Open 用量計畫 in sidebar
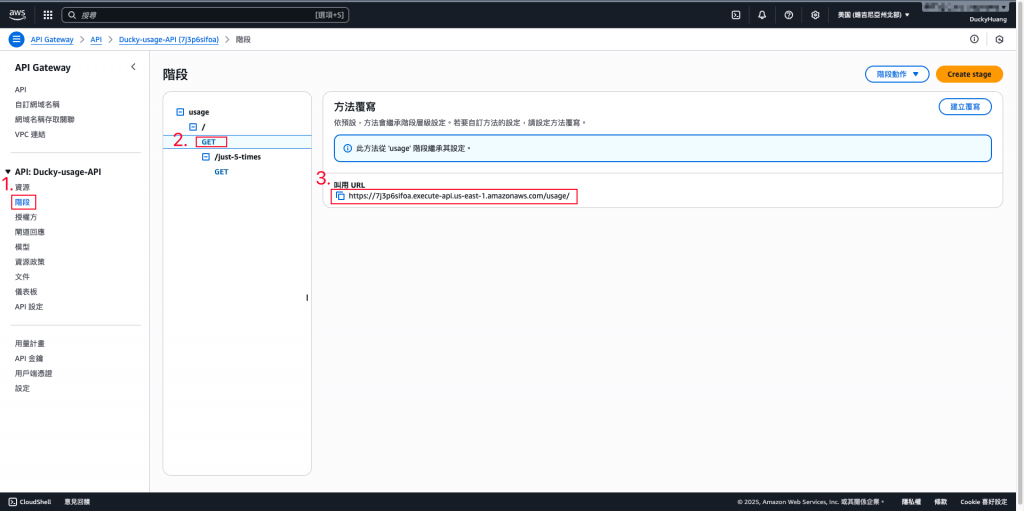The height and width of the screenshot is (511, 1024). (x=29, y=343)
